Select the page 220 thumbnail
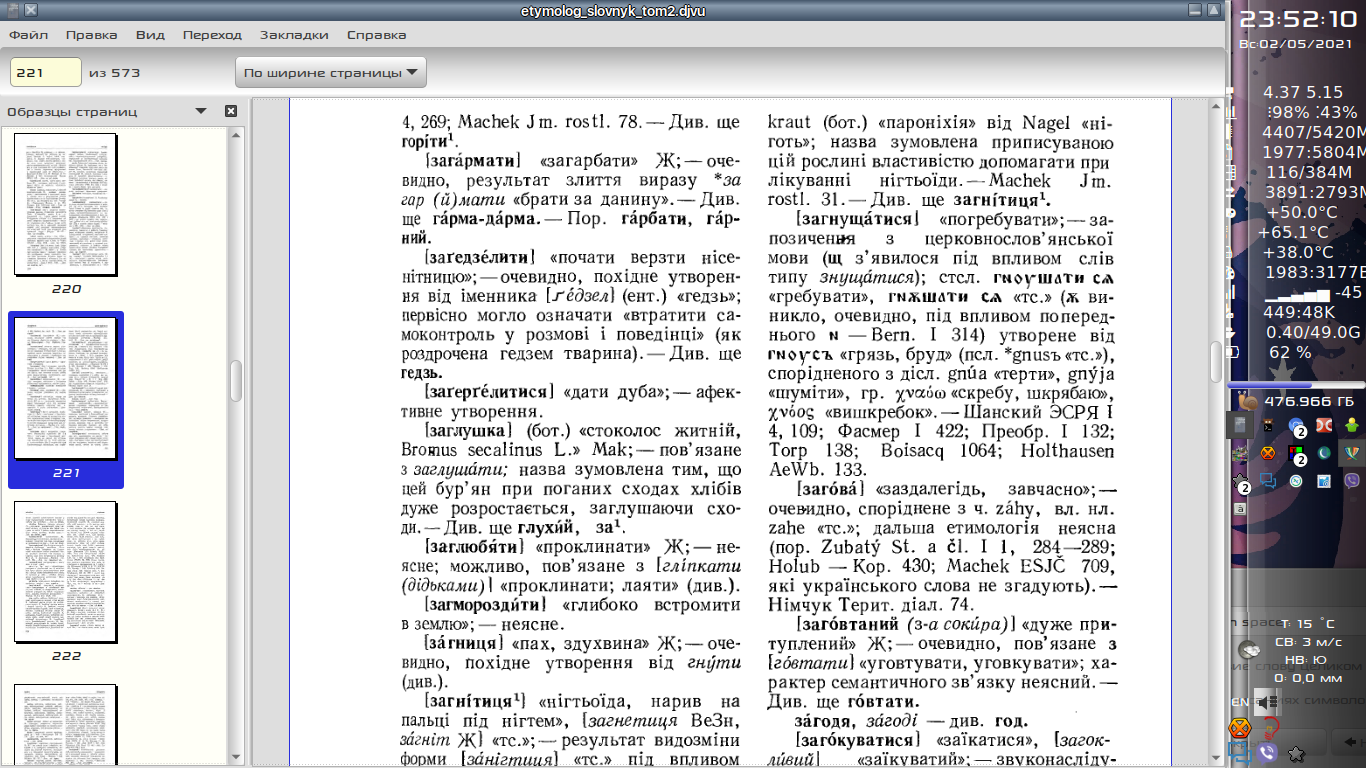Viewport: 1366px width, 768px height. click(66, 205)
